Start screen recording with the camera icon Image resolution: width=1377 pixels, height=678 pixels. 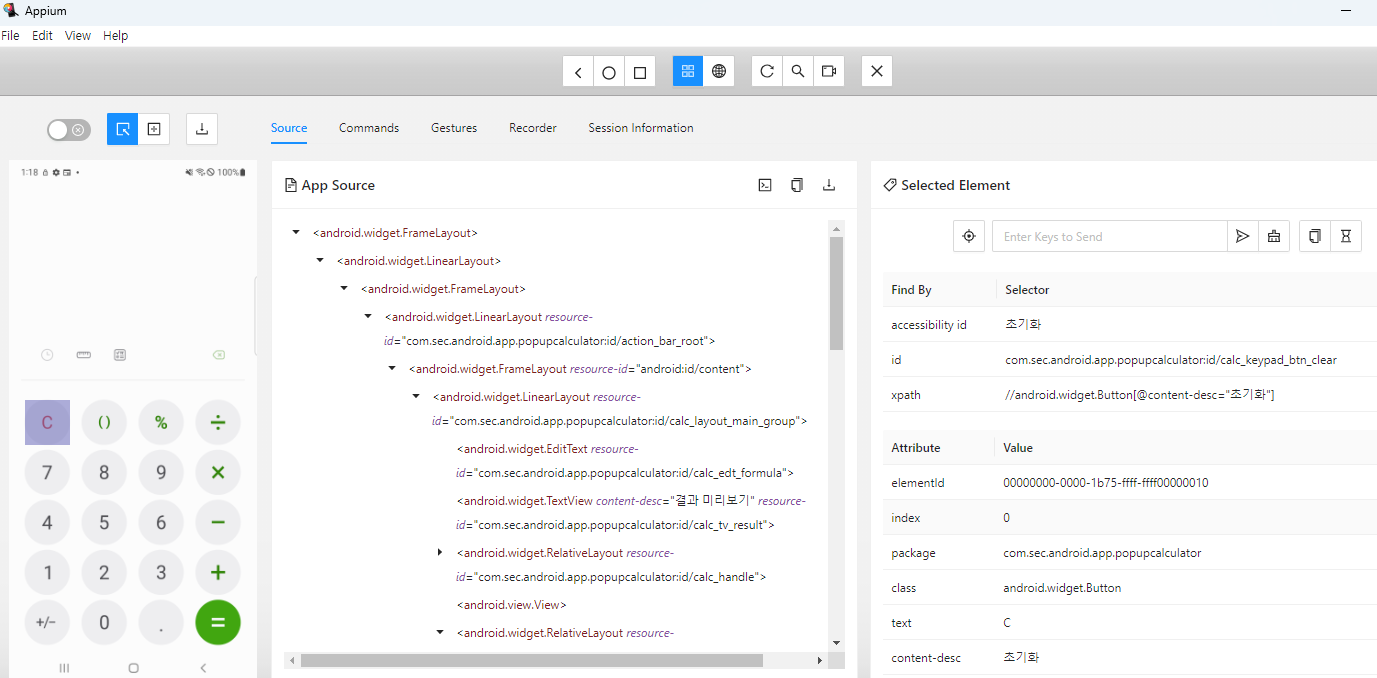829,71
